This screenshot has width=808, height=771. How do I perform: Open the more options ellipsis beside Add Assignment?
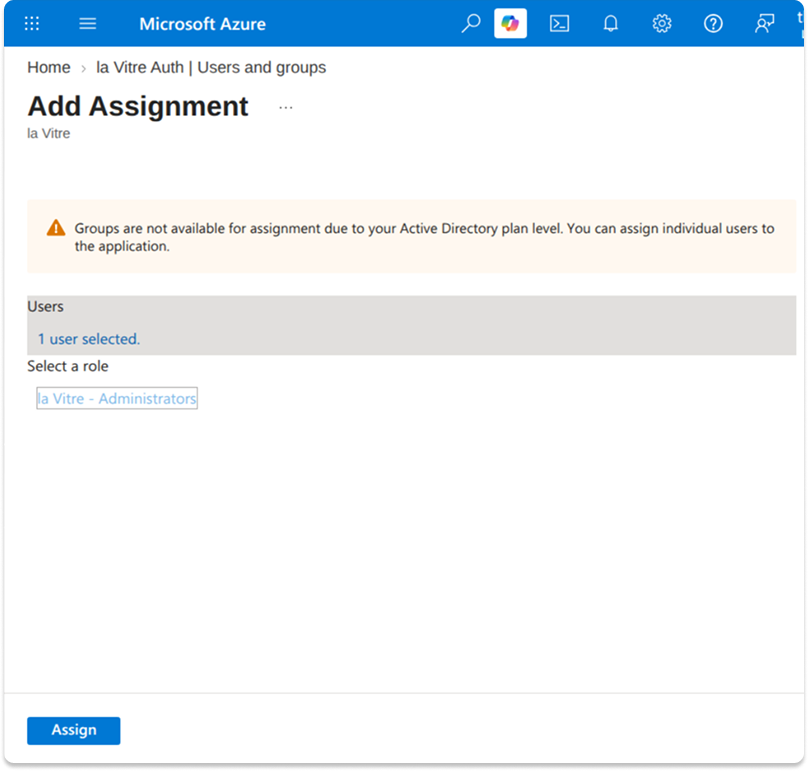click(x=286, y=108)
